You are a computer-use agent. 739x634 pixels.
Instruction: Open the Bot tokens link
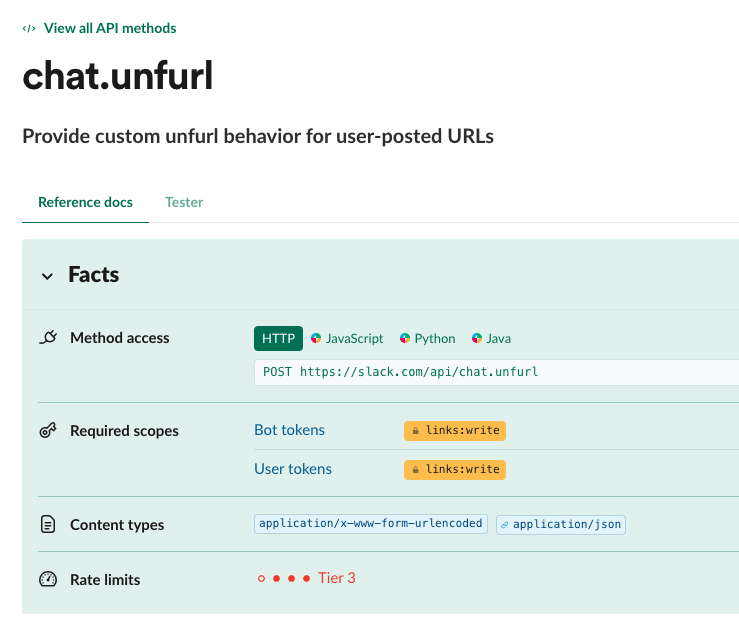click(289, 430)
